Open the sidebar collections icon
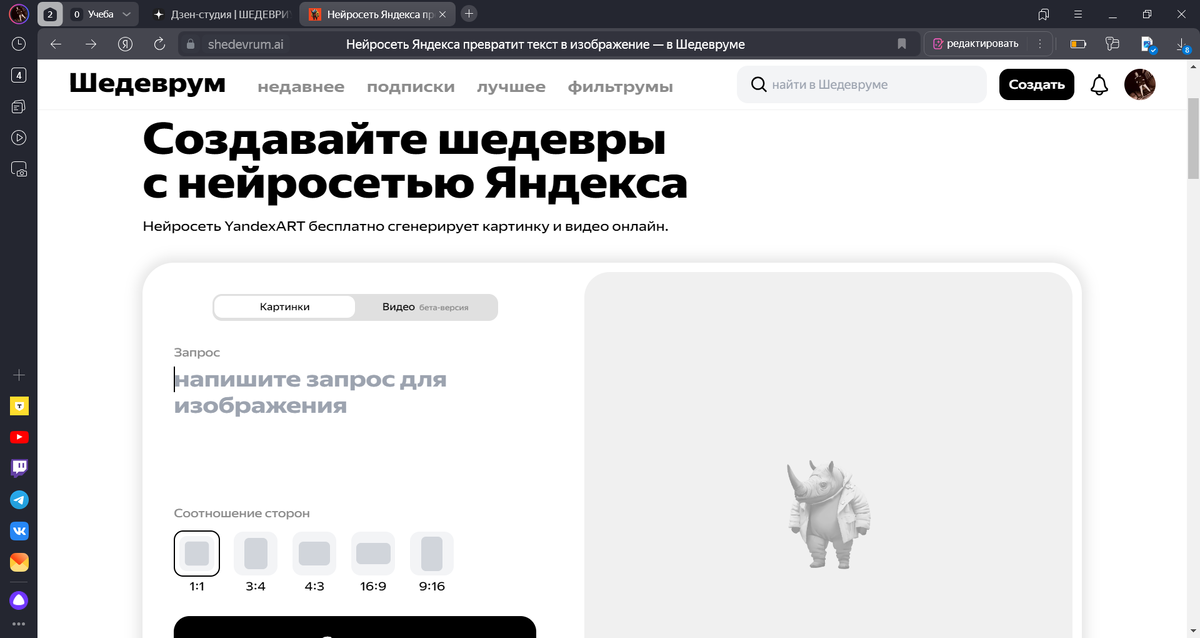 click(x=18, y=106)
